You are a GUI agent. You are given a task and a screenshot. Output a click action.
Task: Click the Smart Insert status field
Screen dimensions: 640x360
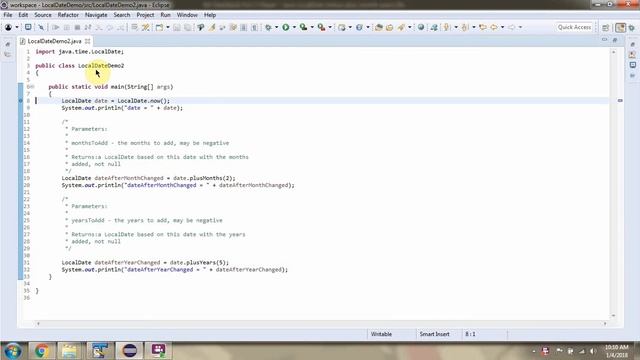click(434, 334)
